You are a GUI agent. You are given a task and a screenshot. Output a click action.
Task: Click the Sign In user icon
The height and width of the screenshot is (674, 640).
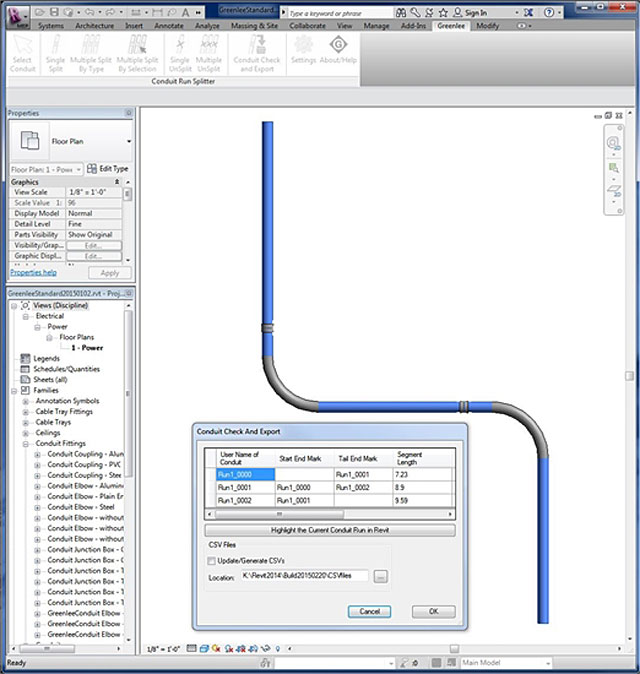coord(458,13)
